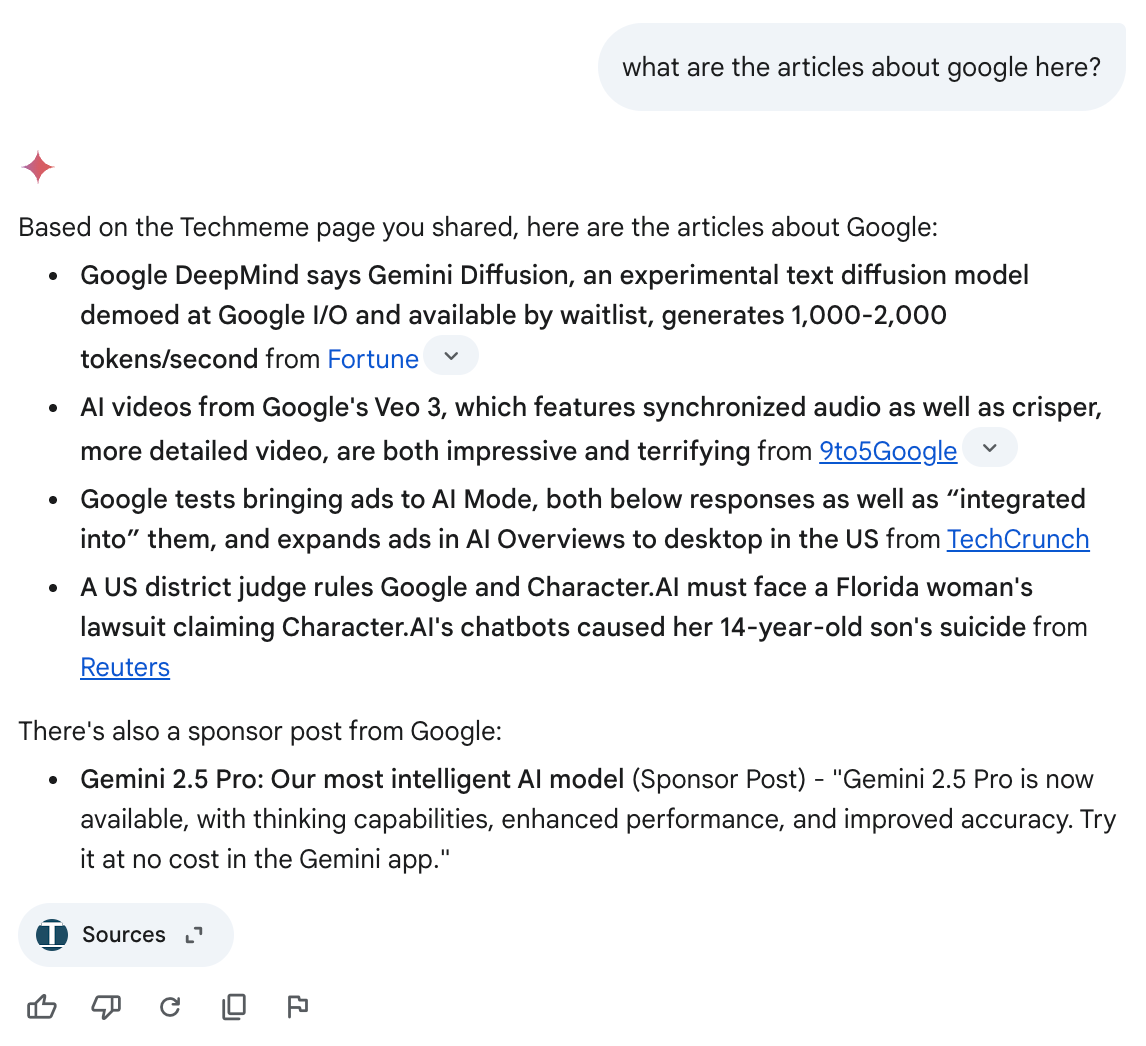Expand the chevron next to 9to5Google

990,448
